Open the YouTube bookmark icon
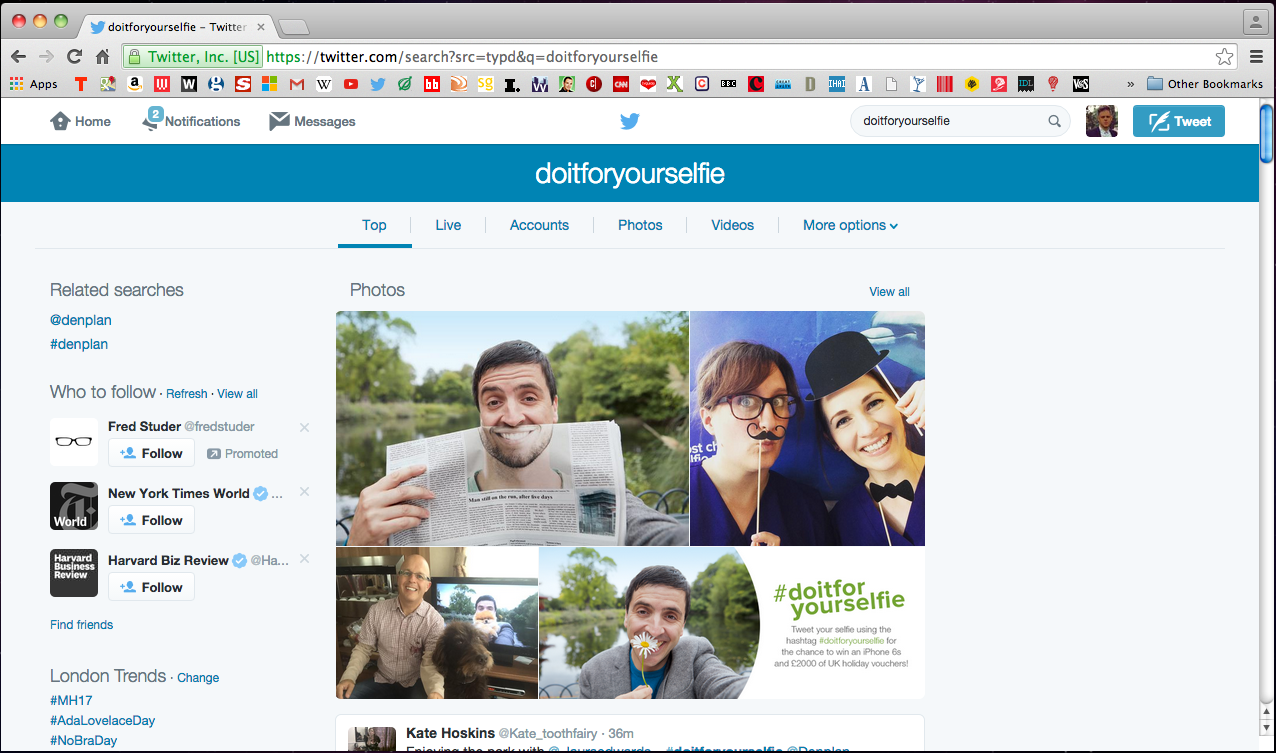Viewport: 1276px width, 753px height. 350,84
